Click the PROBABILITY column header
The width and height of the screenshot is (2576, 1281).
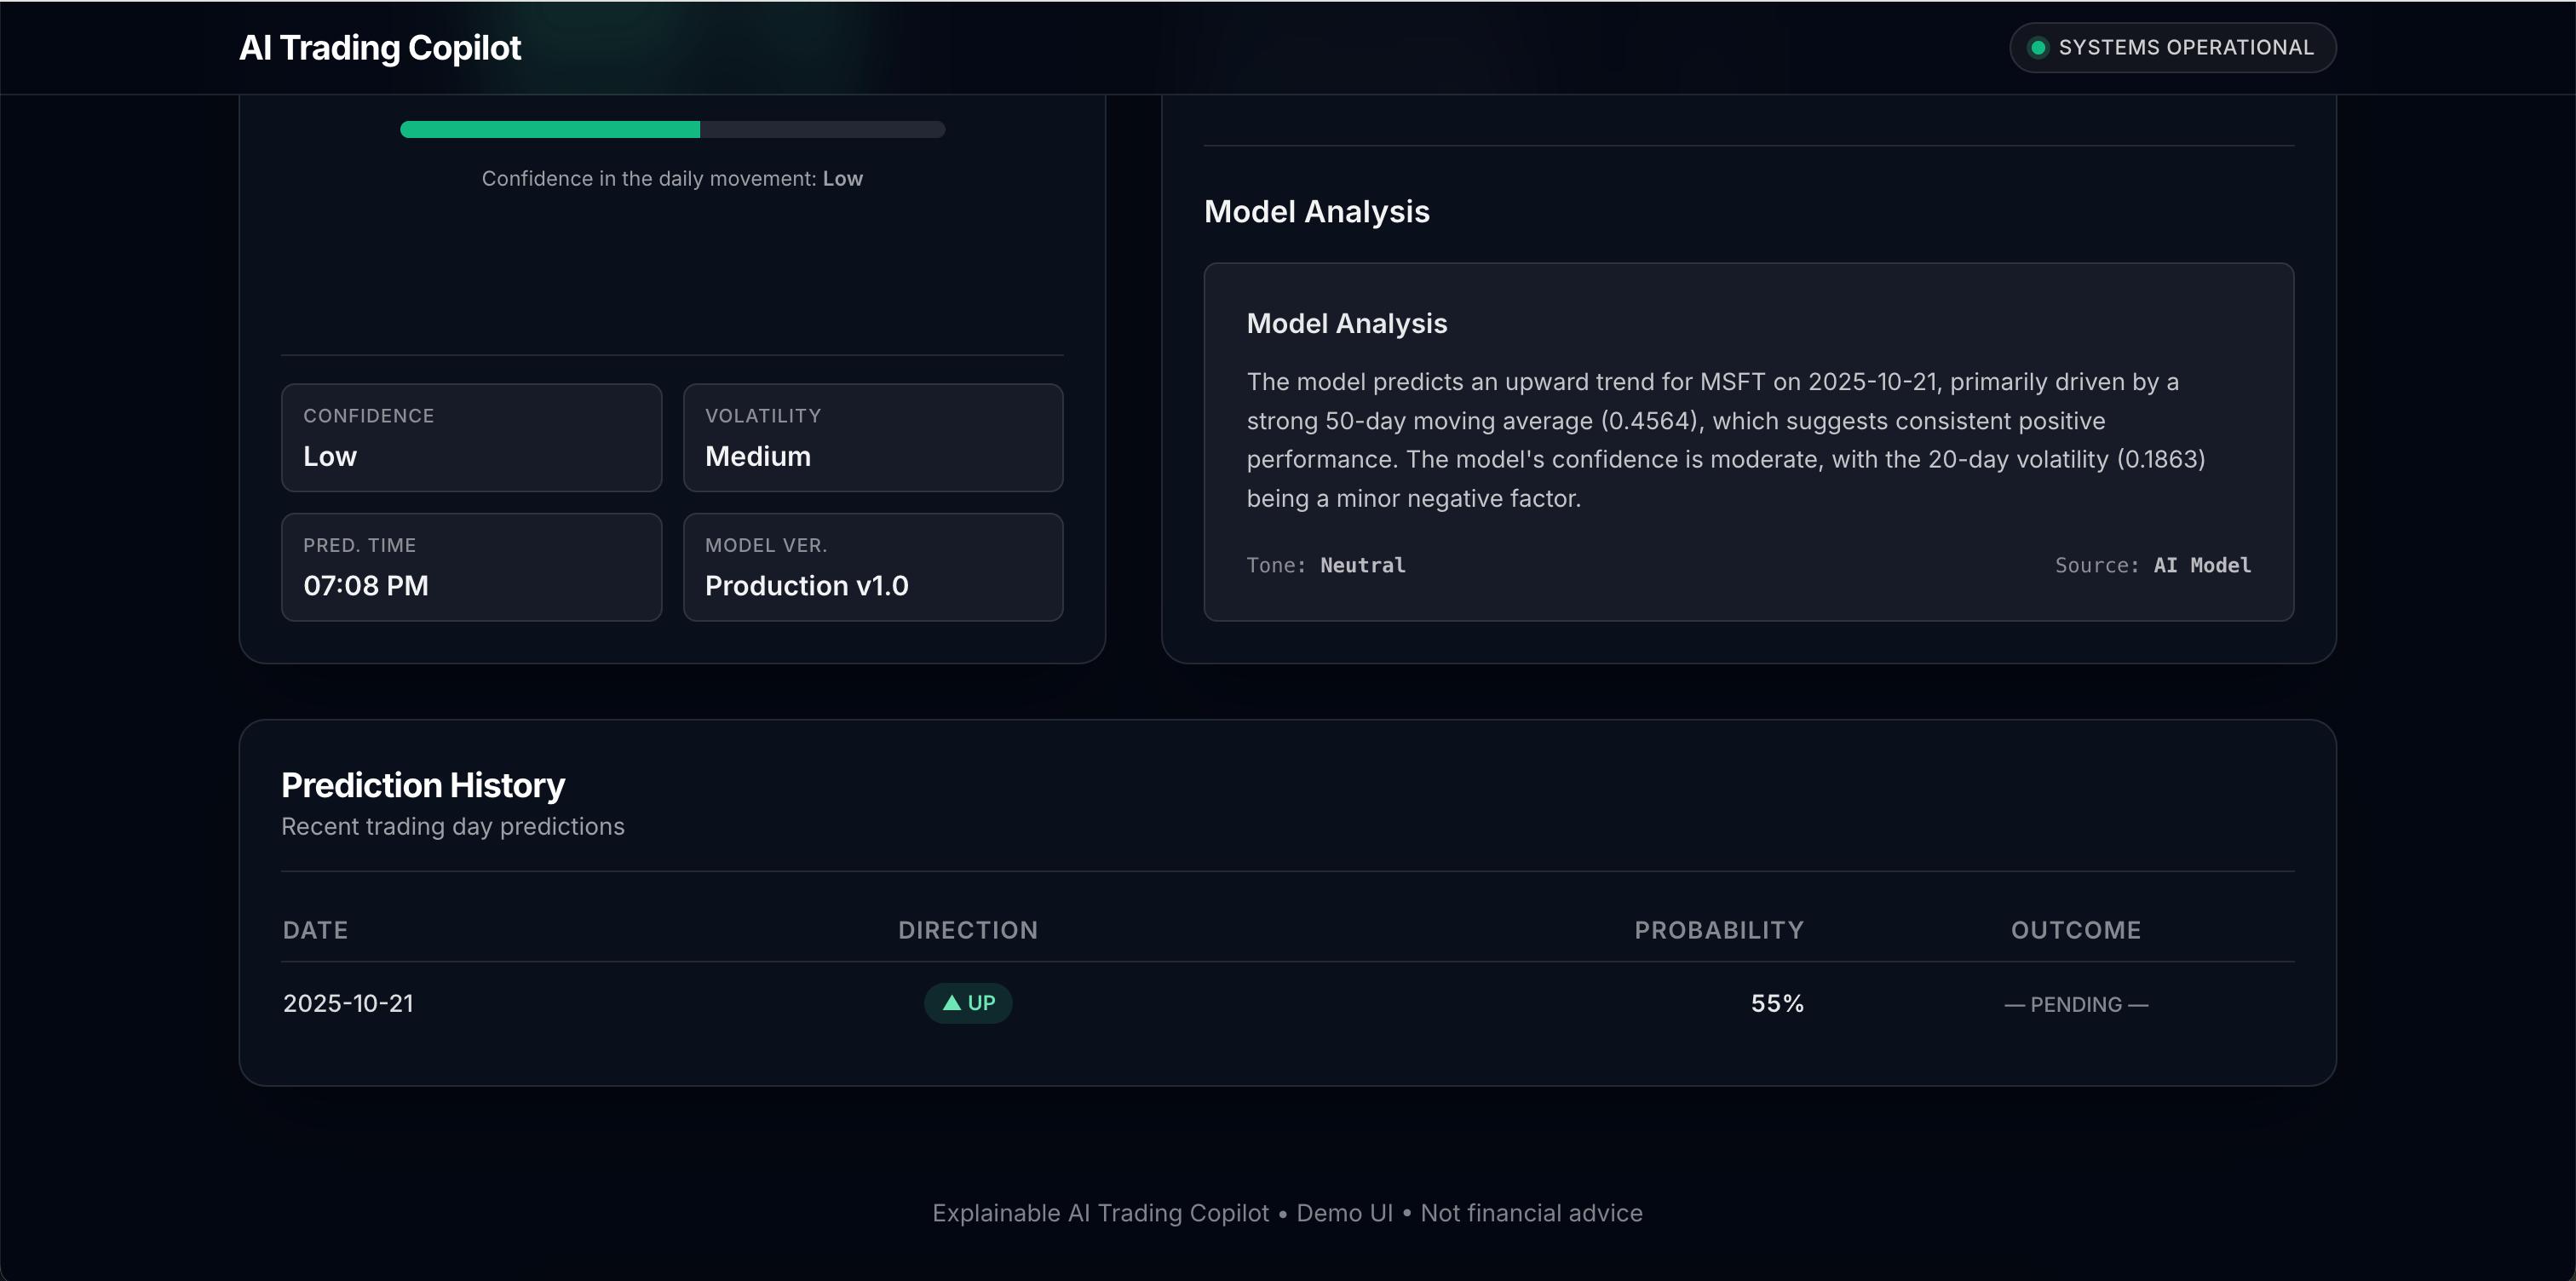pos(1718,930)
